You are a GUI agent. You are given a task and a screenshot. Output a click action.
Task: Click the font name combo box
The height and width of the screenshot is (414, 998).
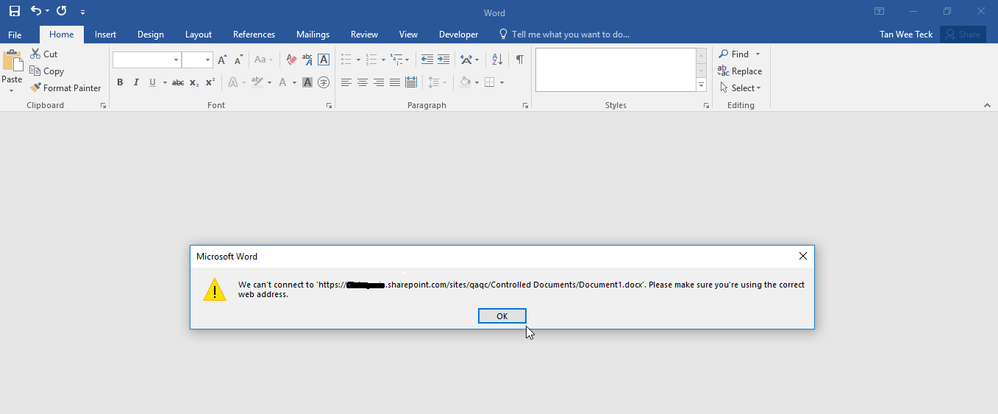146,60
